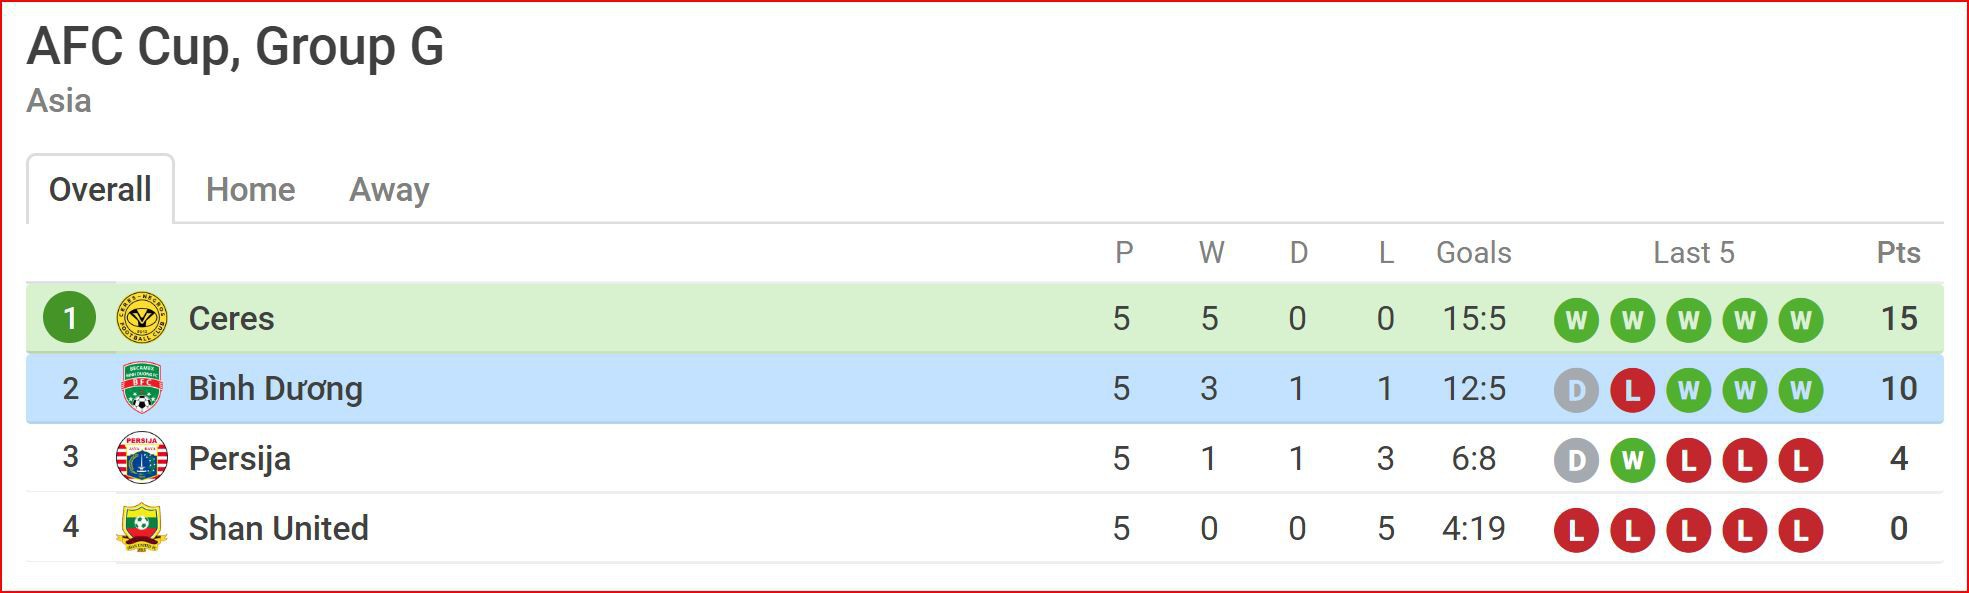Image resolution: width=1969 pixels, height=593 pixels.
Task: Click the Ceres club crest icon
Action: (x=142, y=318)
